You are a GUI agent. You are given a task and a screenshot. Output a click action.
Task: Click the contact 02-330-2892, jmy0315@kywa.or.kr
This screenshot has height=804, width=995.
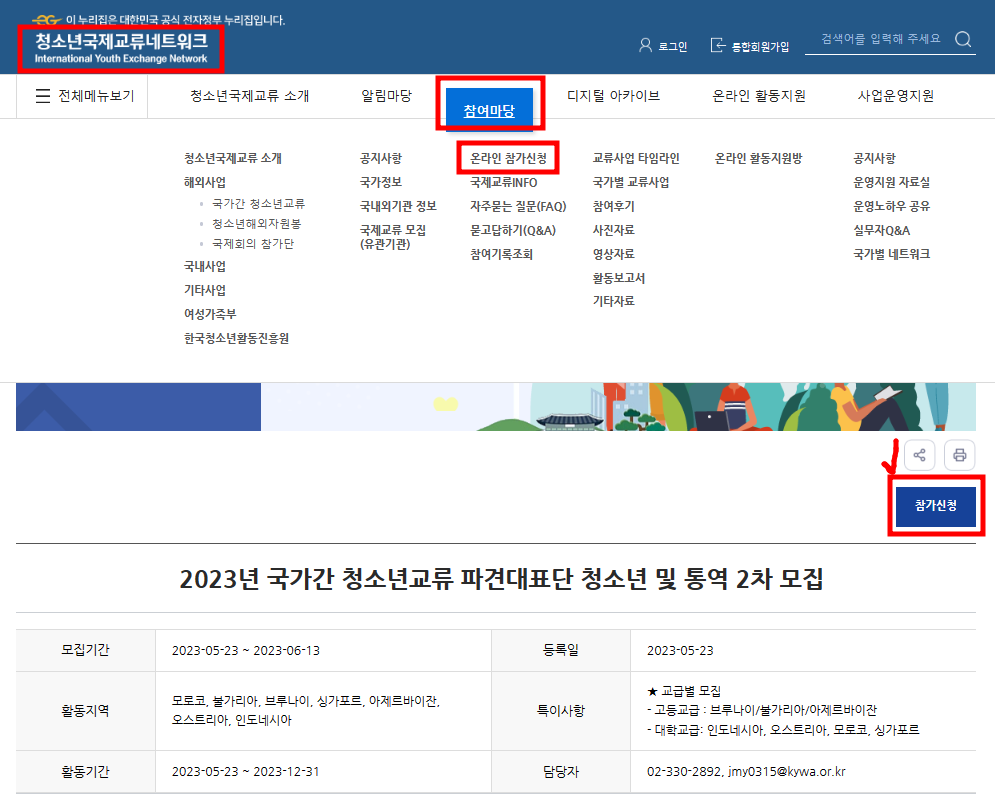coord(746,772)
